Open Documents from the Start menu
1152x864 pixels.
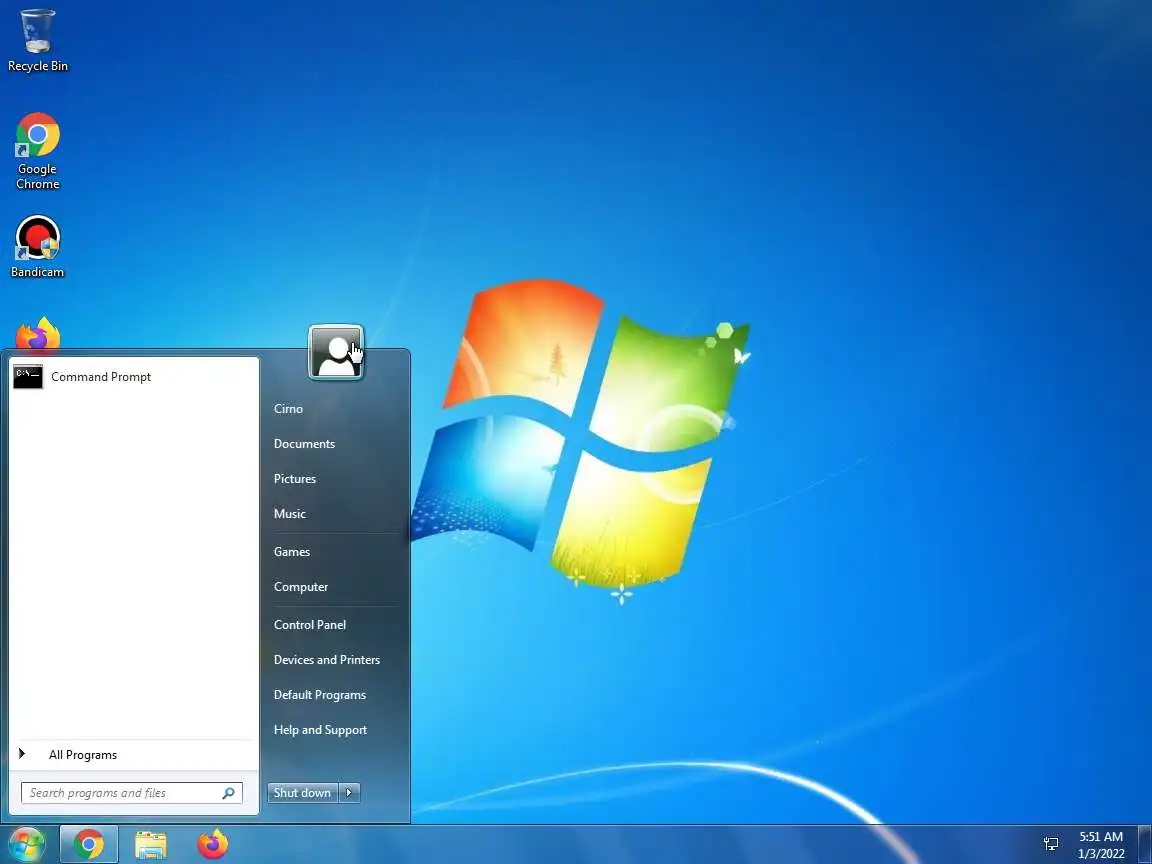[304, 444]
